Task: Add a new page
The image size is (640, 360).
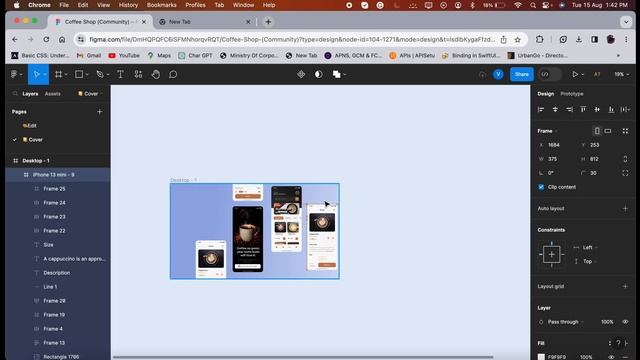Action: pos(100,111)
